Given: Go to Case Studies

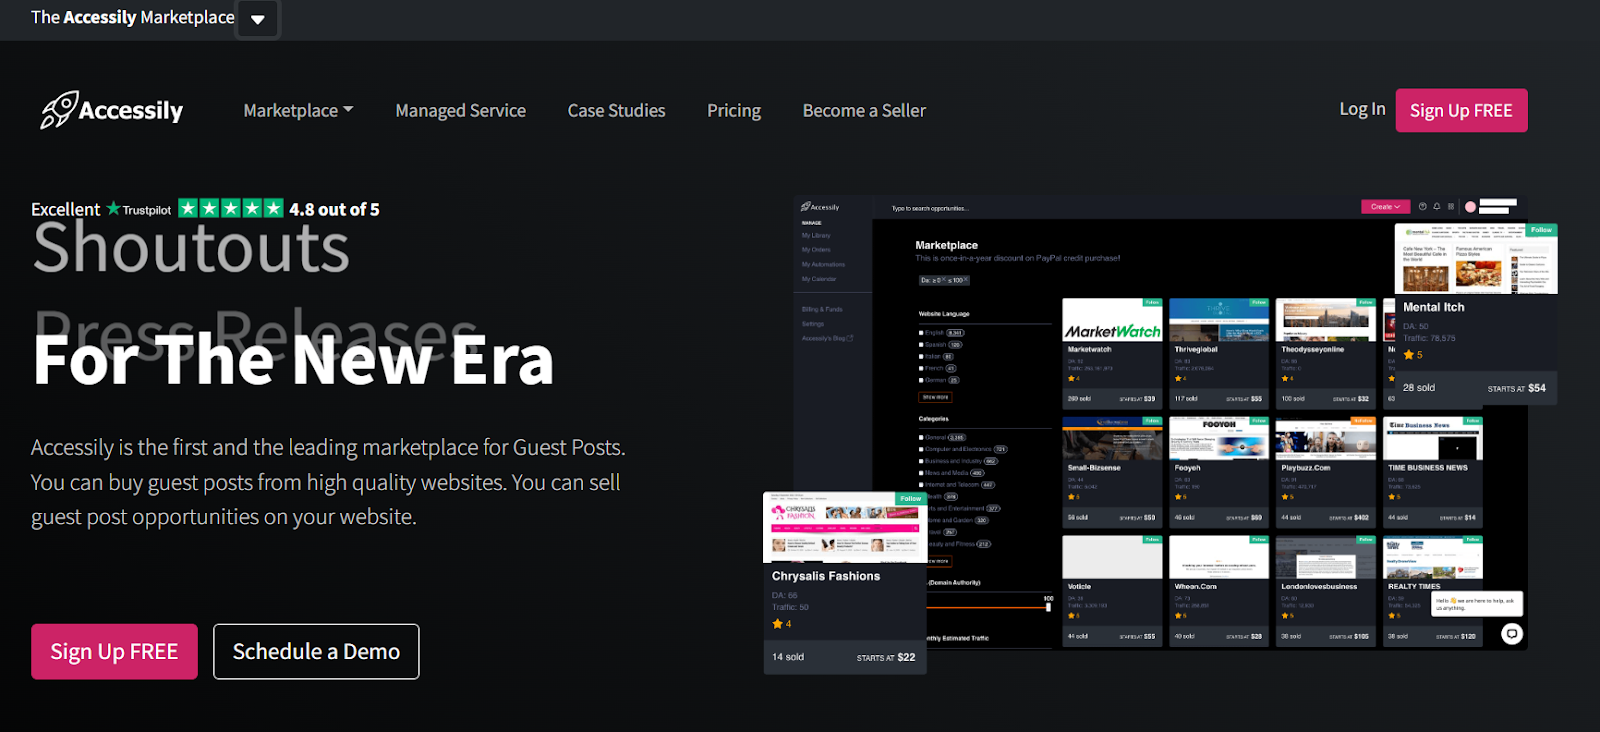Looking at the screenshot, I should (x=616, y=110).
